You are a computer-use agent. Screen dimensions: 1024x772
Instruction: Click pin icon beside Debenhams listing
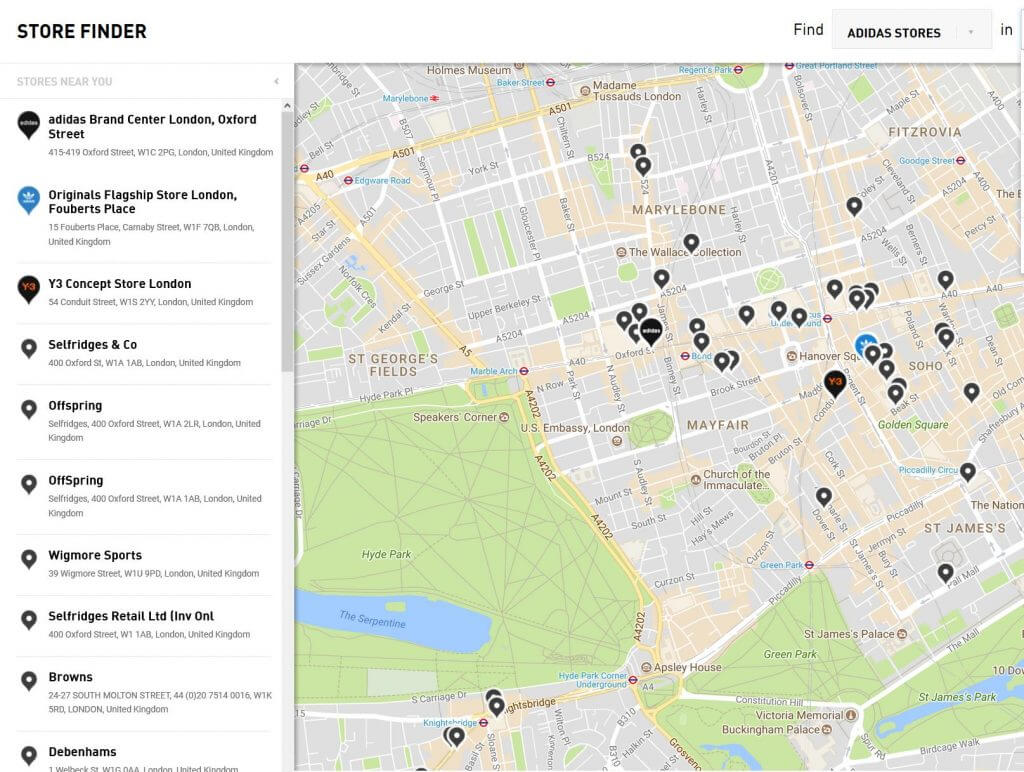pyautogui.click(x=29, y=756)
